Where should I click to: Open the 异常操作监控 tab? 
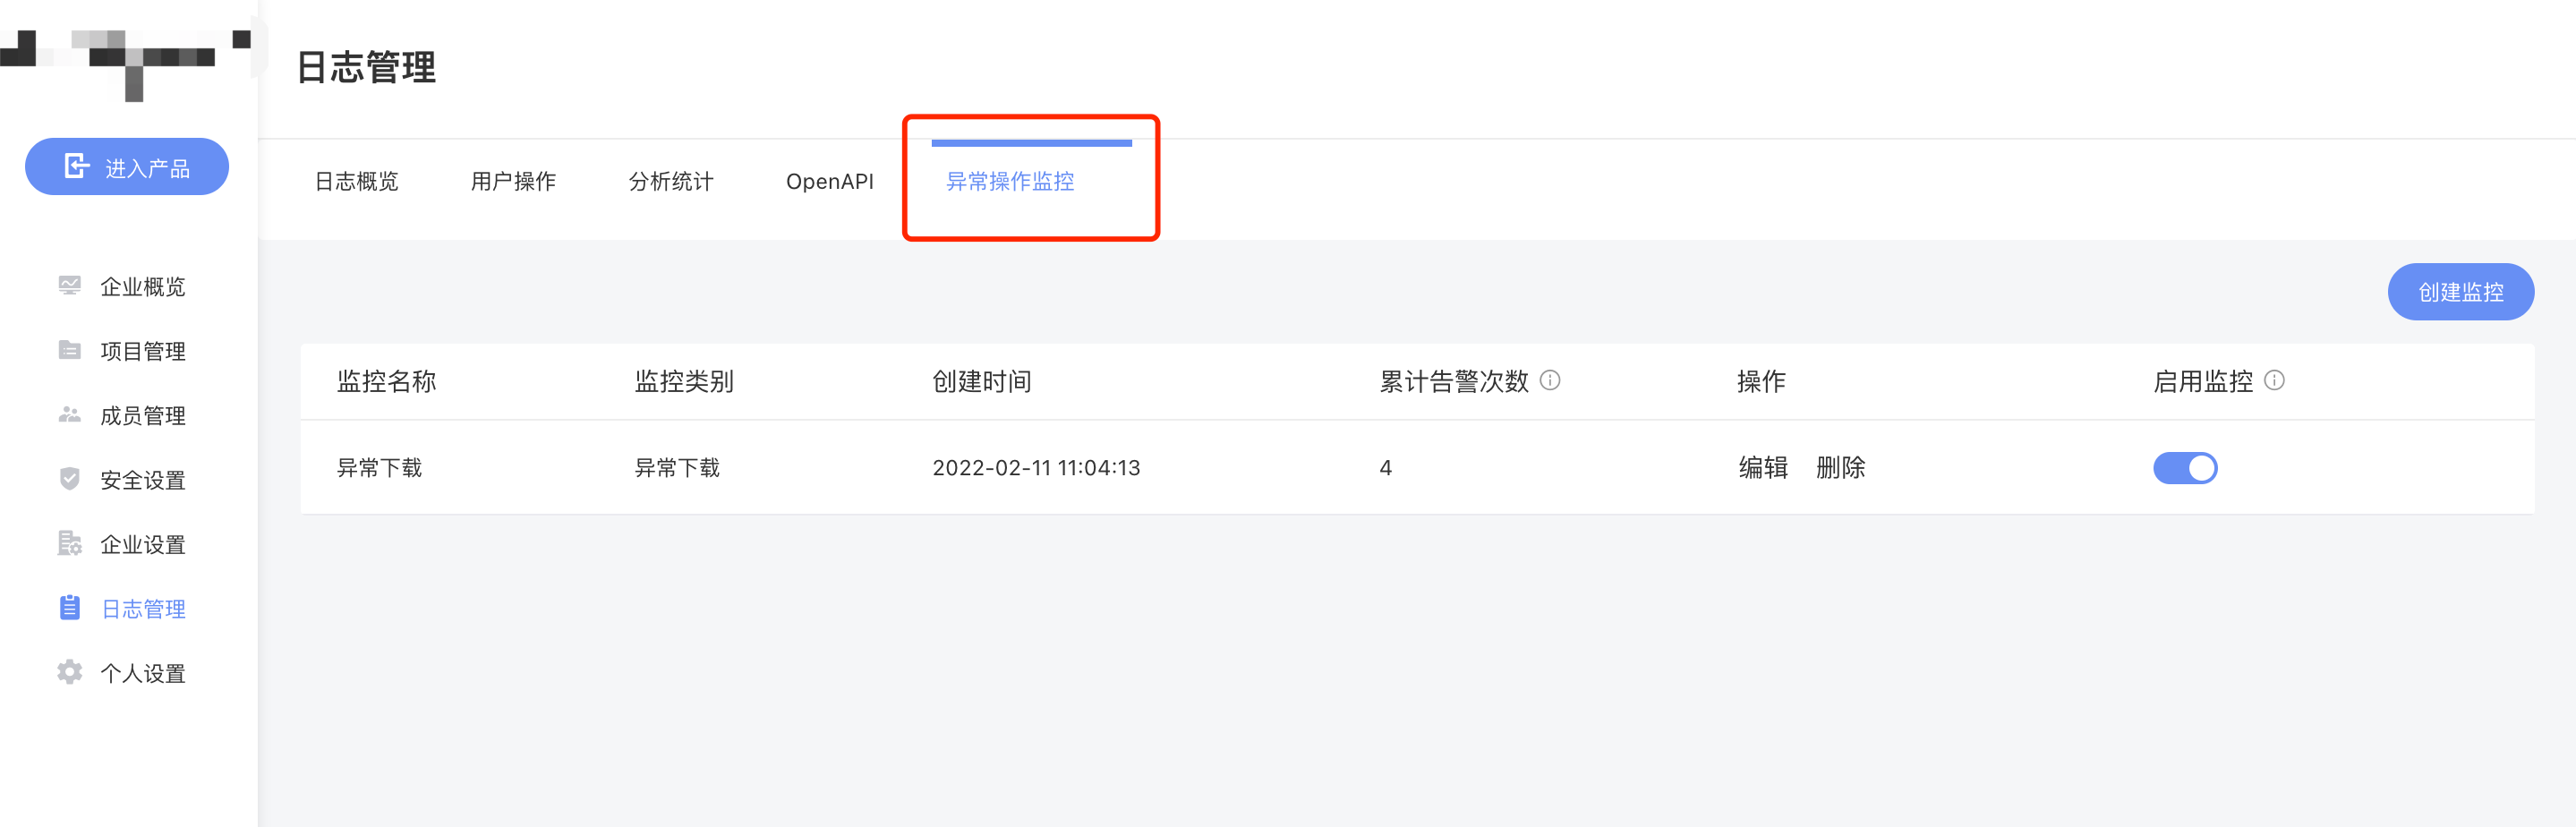pyautogui.click(x=1010, y=181)
